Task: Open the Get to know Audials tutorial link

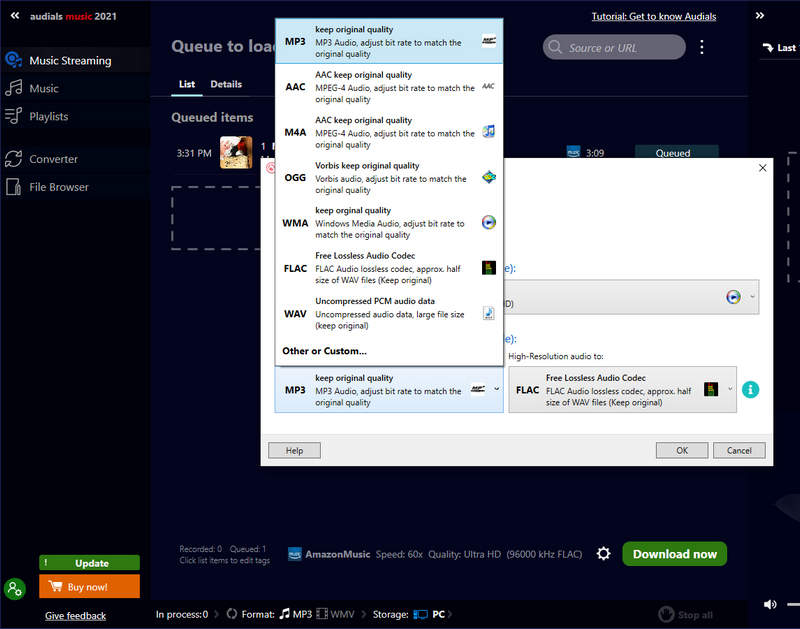Action: pyautogui.click(x=654, y=16)
